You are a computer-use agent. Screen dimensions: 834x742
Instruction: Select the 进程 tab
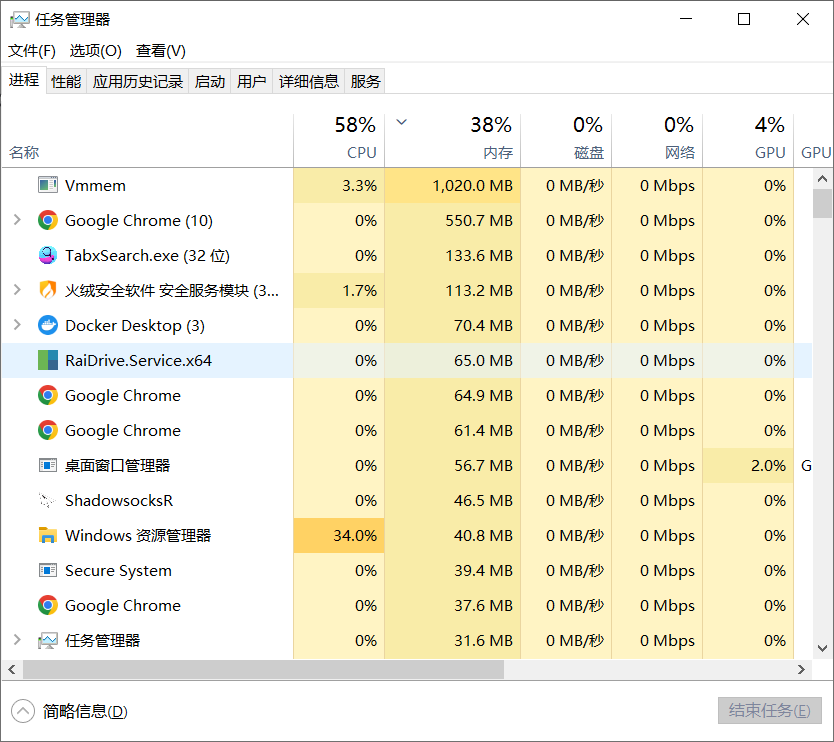click(x=24, y=80)
